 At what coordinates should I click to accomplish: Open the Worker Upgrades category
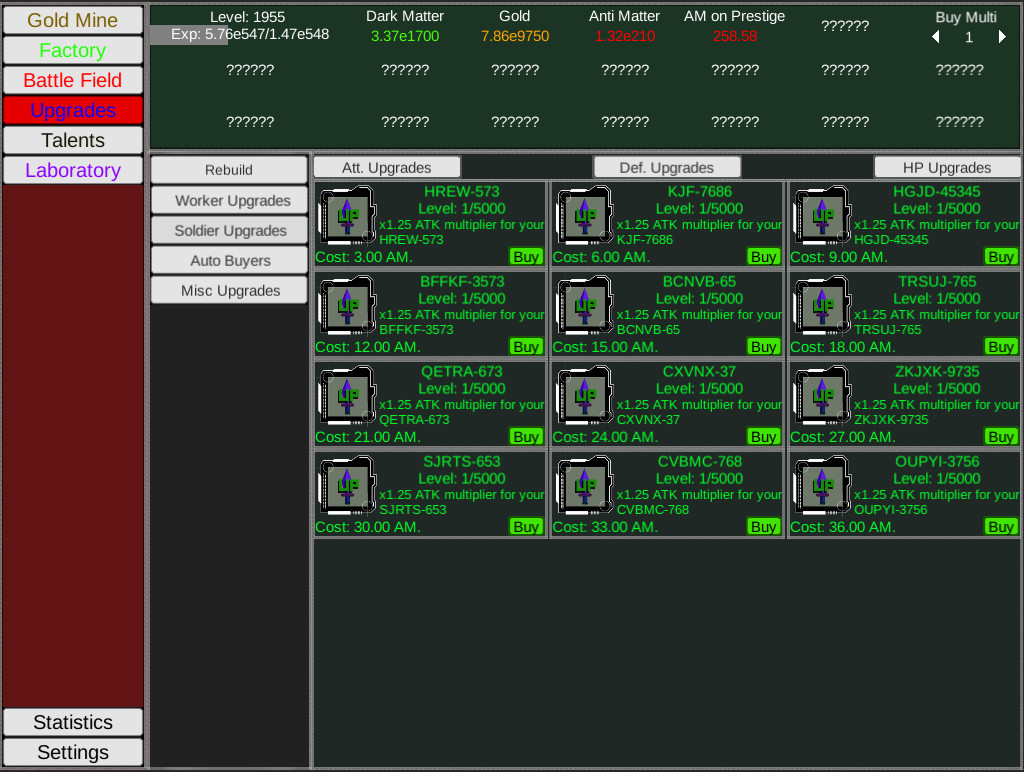pos(230,201)
